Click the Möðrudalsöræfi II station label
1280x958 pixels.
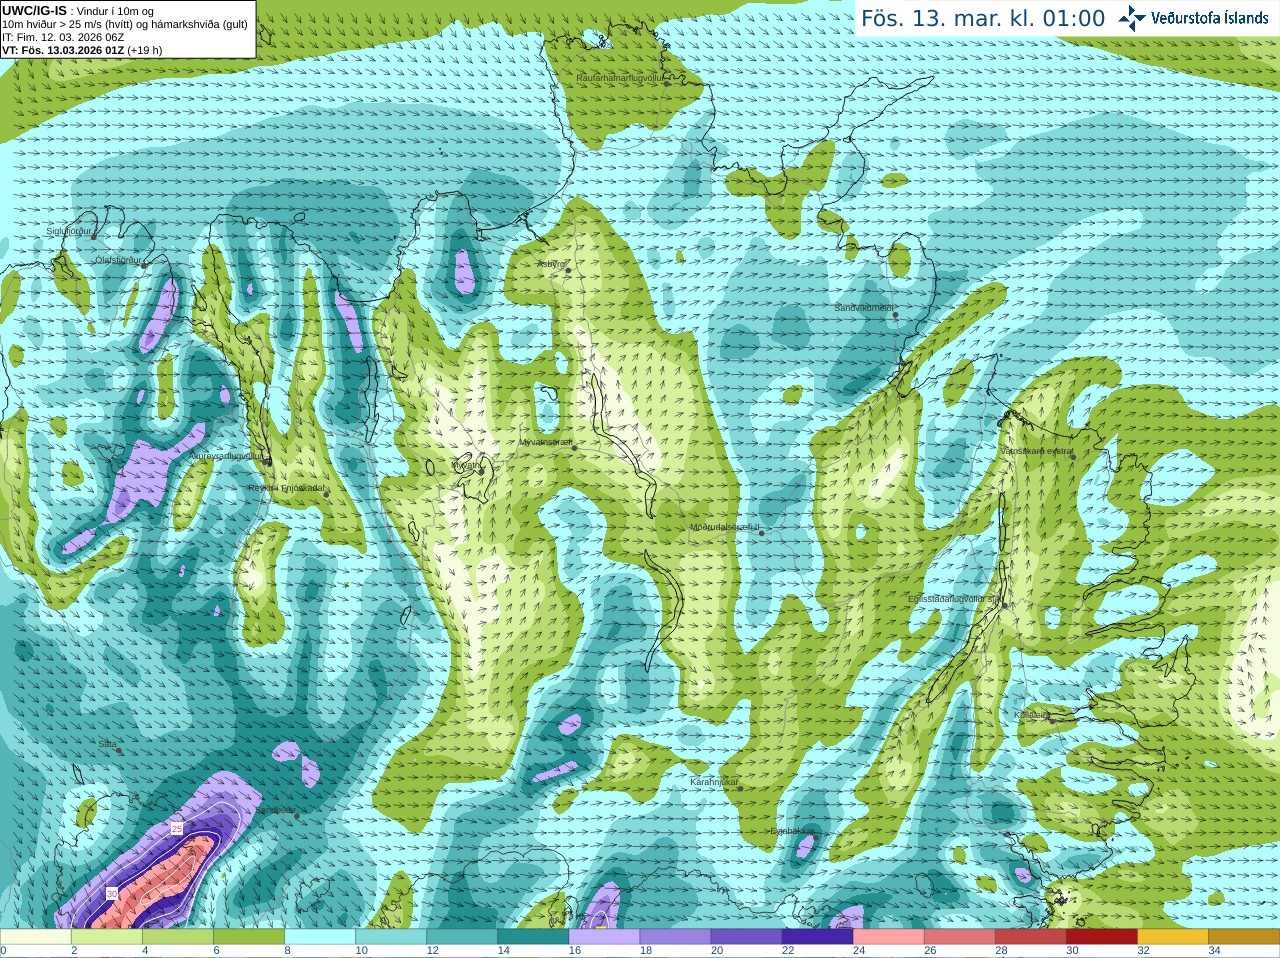725,527
